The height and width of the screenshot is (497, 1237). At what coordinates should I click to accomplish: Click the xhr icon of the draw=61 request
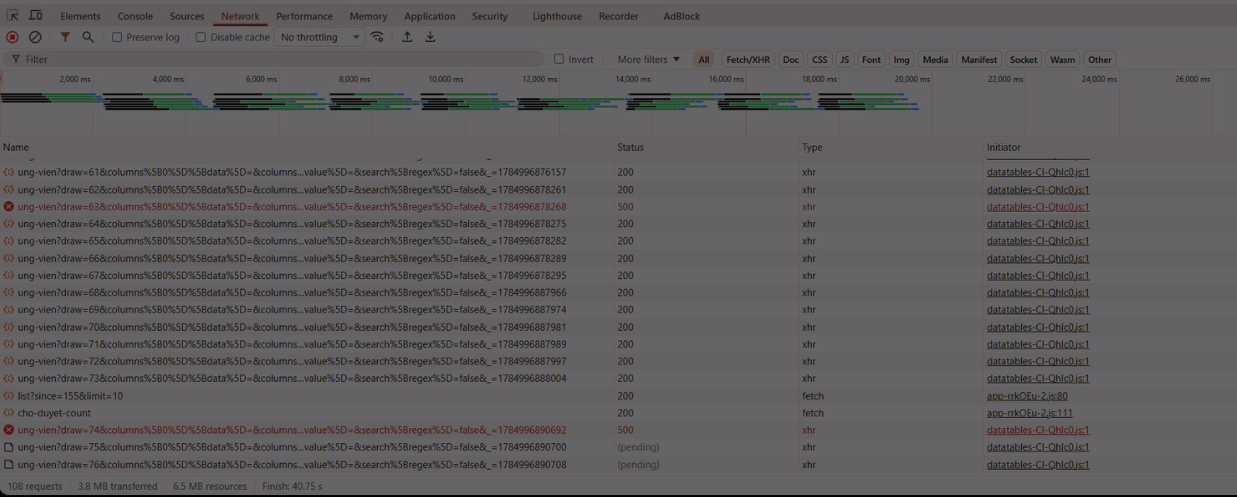tap(9, 172)
